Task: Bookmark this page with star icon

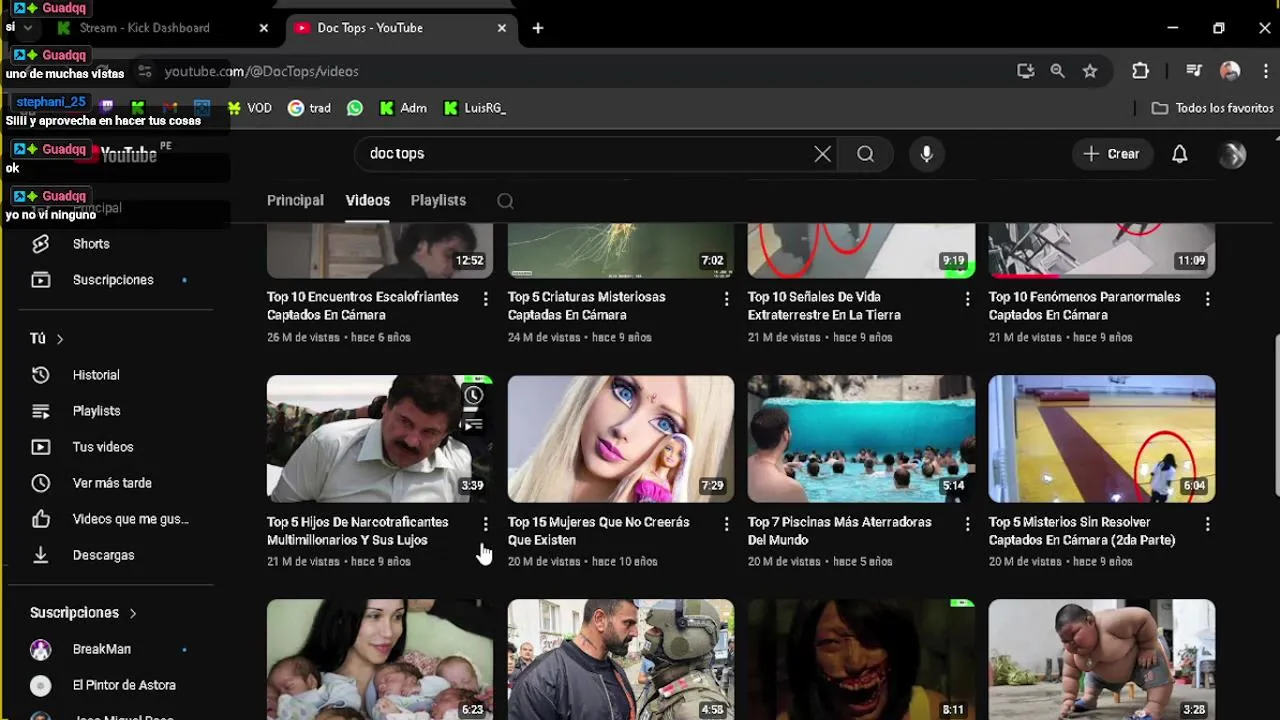Action: pyautogui.click(x=1090, y=71)
